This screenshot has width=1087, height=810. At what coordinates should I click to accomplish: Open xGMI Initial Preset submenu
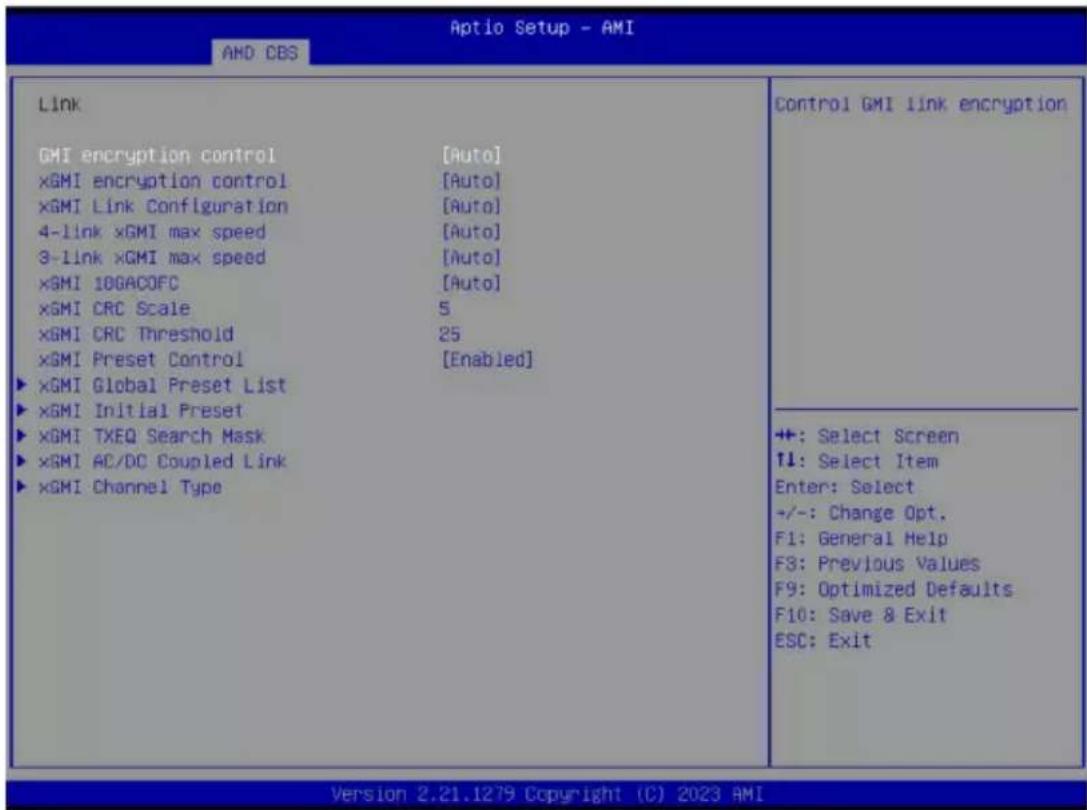[x=141, y=411]
